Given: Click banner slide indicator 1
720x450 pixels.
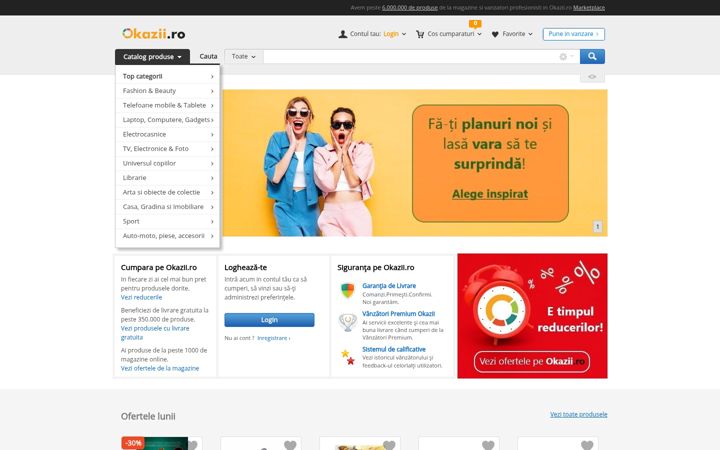Looking at the screenshot, I should [597, 226].
